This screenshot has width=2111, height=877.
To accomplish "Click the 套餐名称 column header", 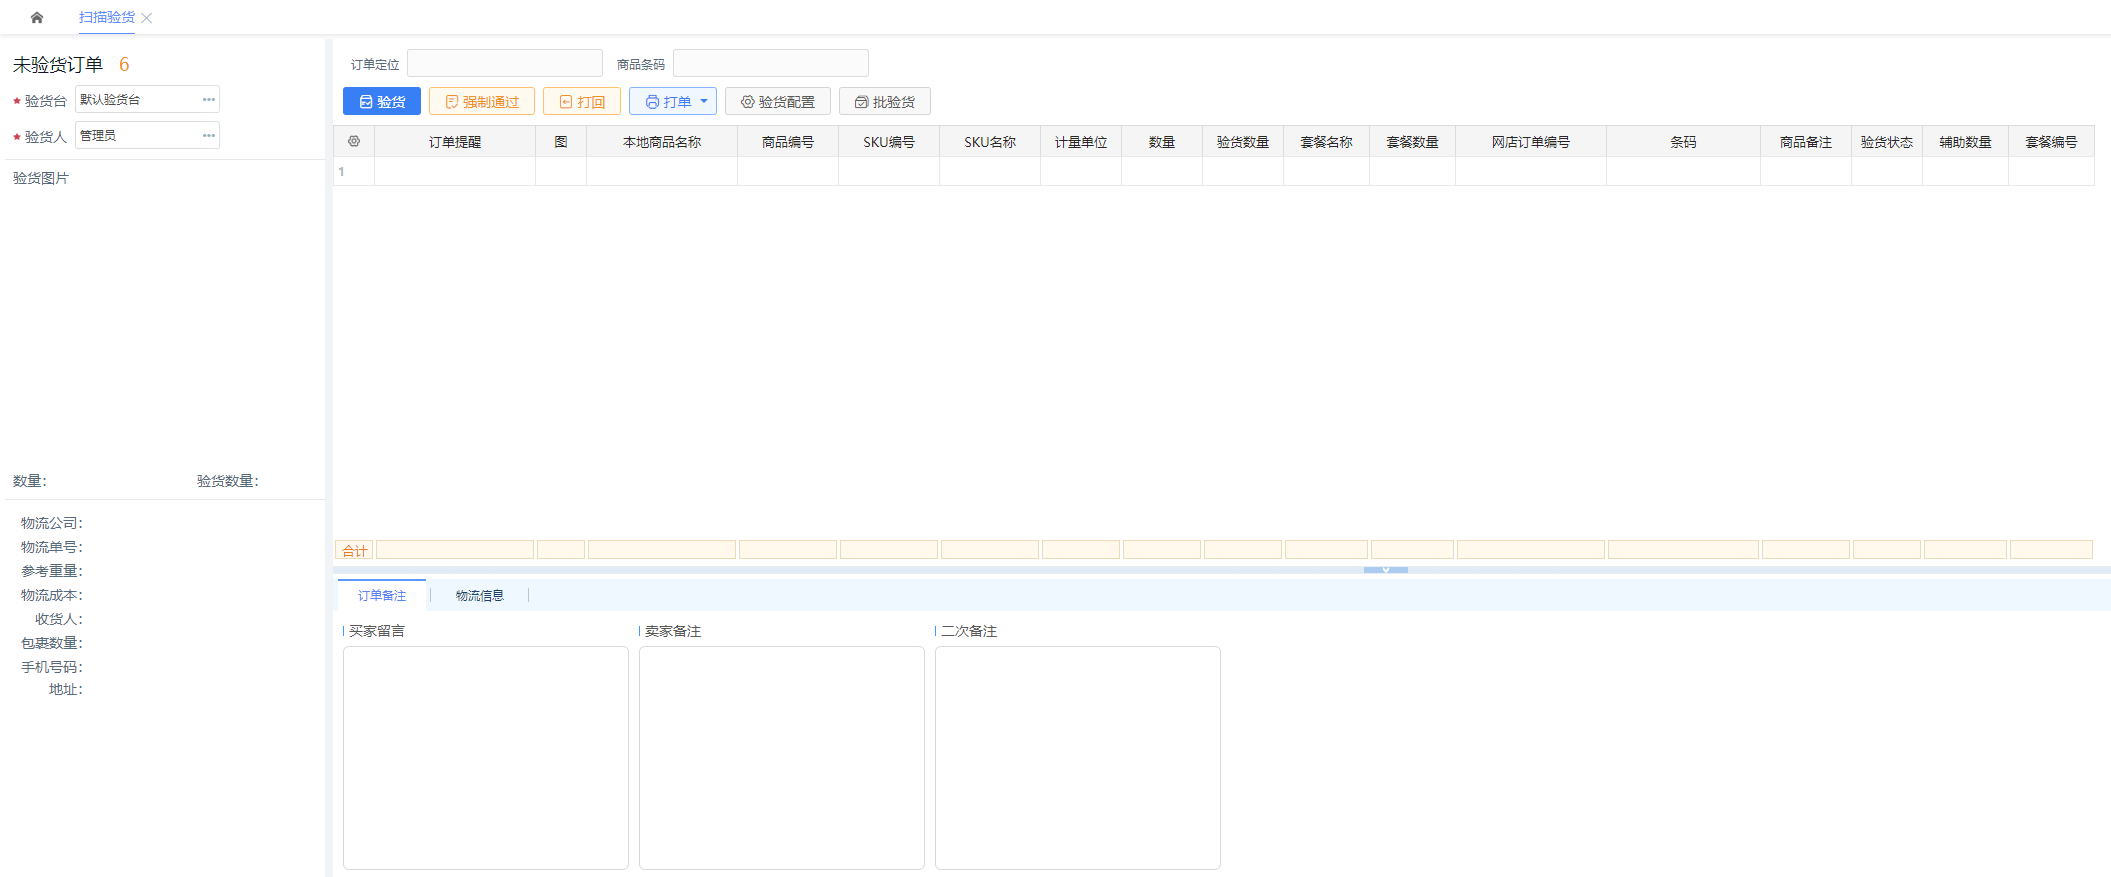I will coord(1327,142).
